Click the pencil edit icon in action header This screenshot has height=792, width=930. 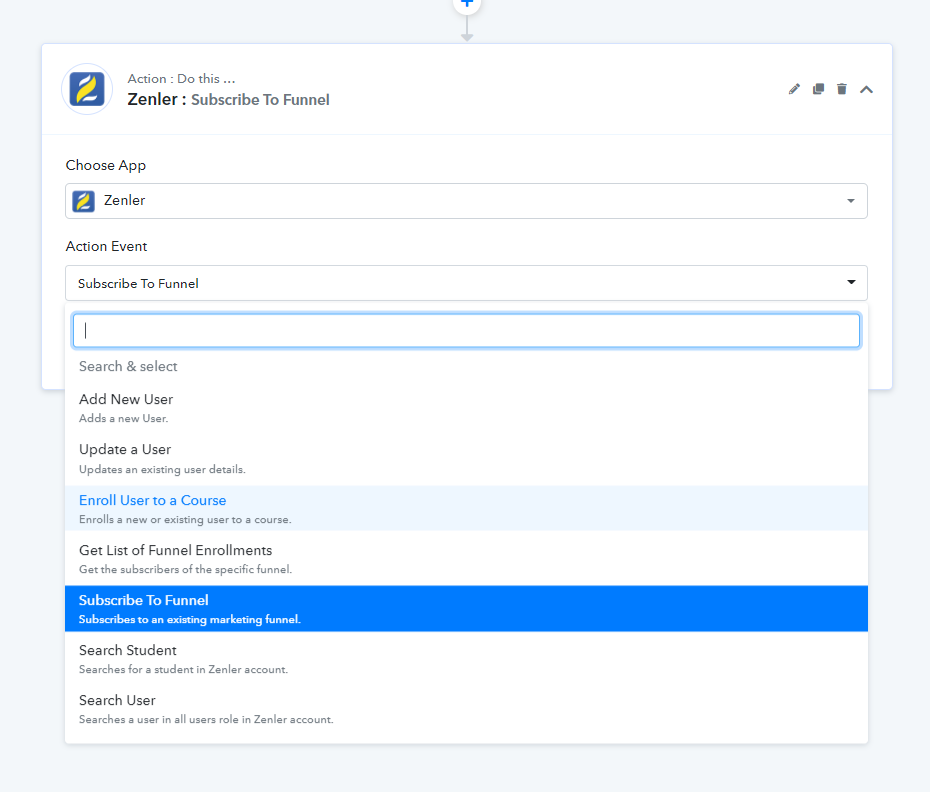pos(794,89)
